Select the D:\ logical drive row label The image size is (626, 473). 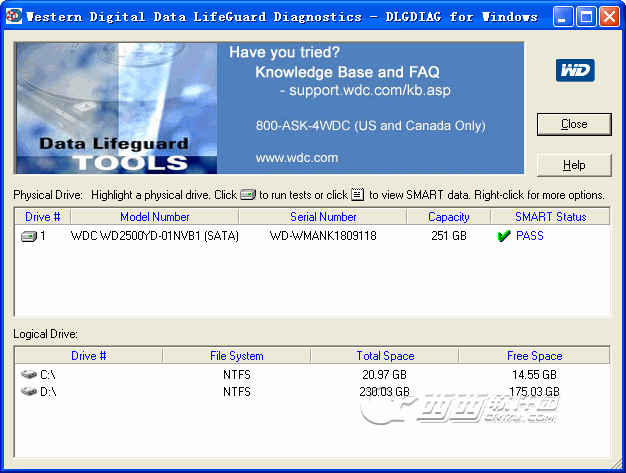(x=48, y=392)
